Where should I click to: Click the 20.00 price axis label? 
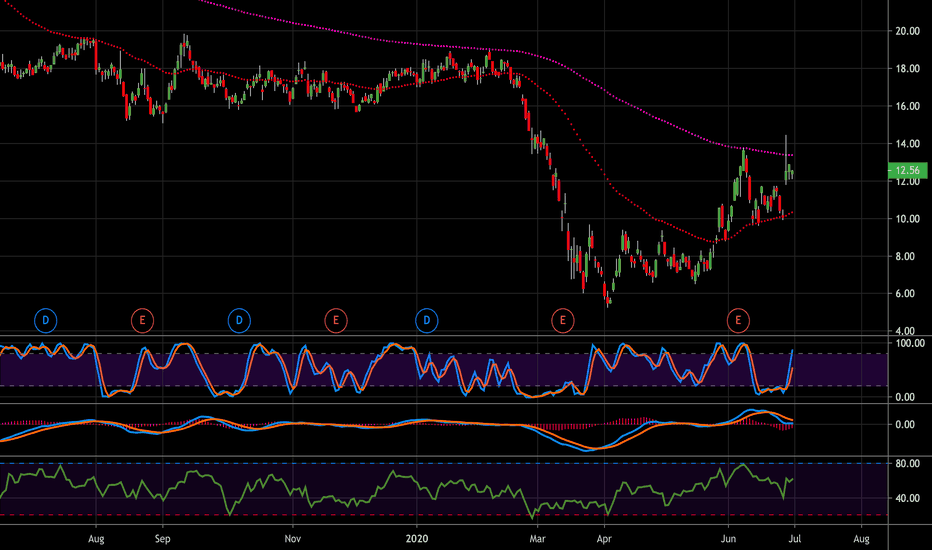[x=908, y=31]
